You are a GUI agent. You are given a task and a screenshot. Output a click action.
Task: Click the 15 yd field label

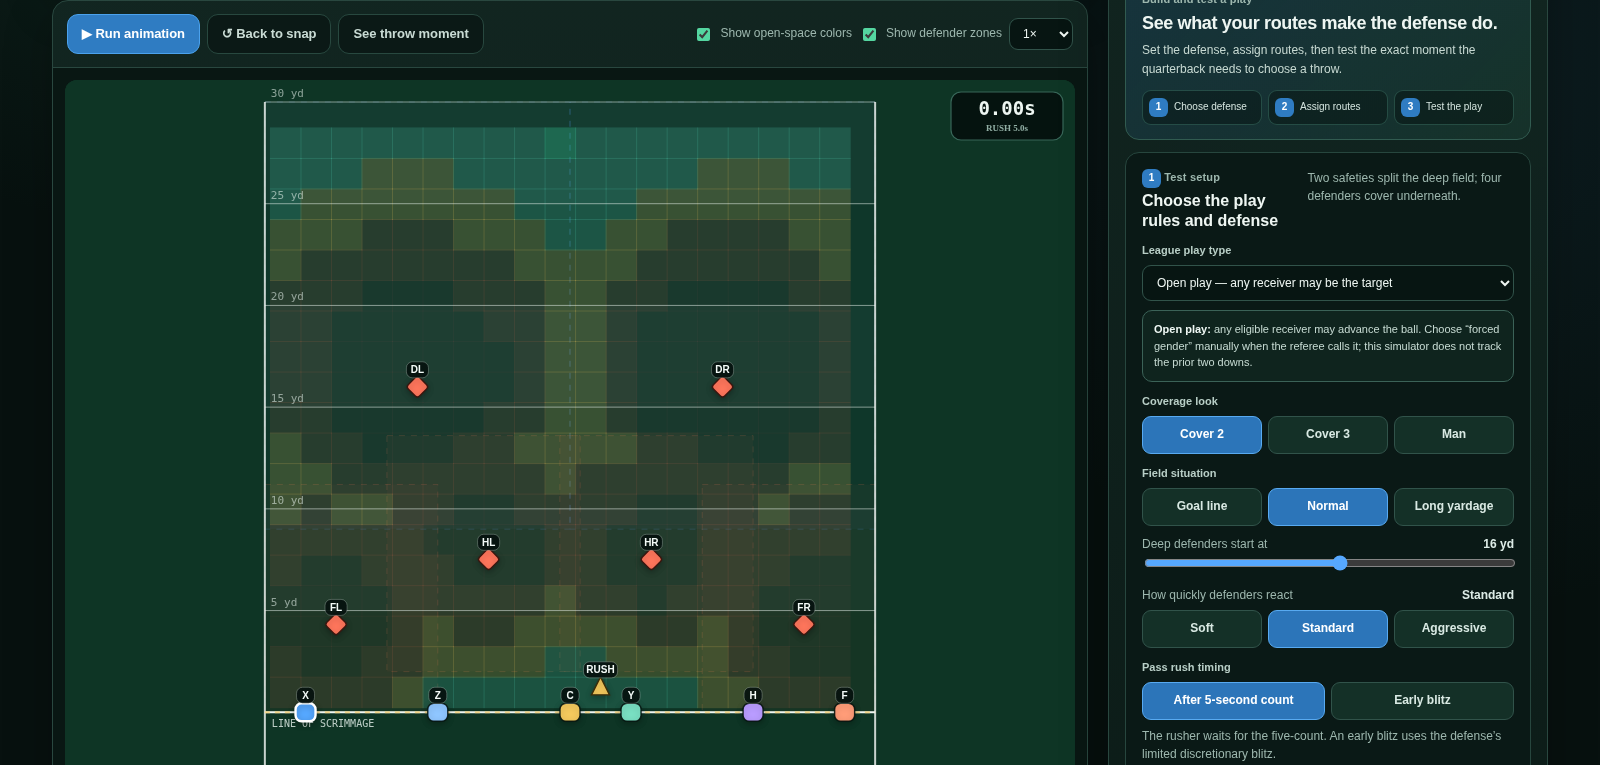pyautogui.click(x=287, y=398)
